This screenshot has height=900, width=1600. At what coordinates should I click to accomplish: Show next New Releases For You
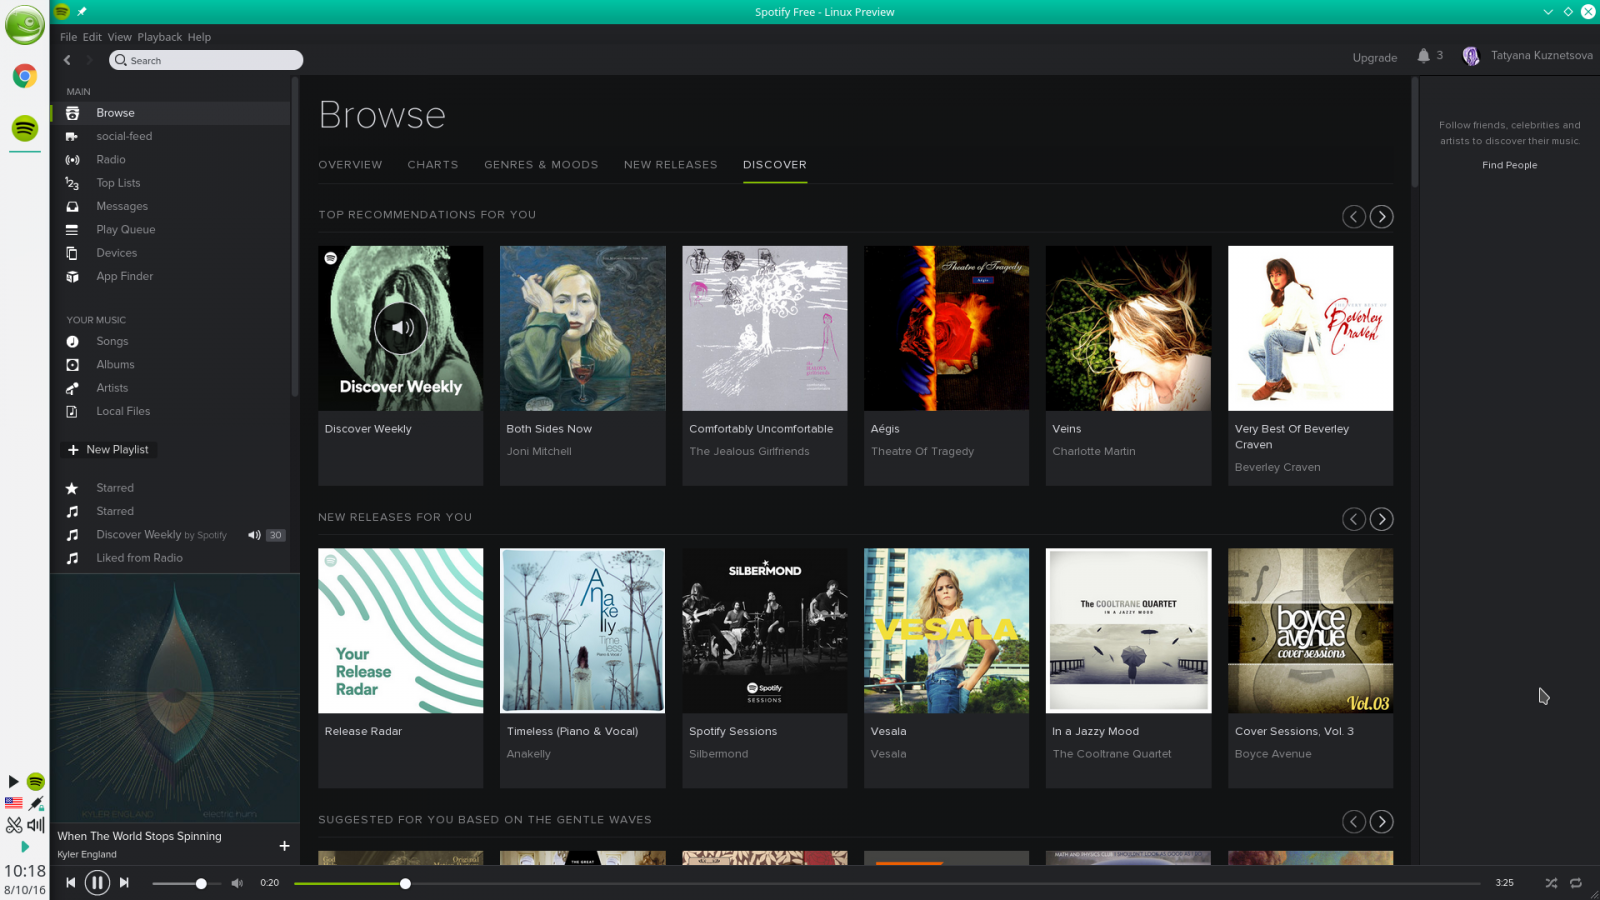tap(1382, 519)
